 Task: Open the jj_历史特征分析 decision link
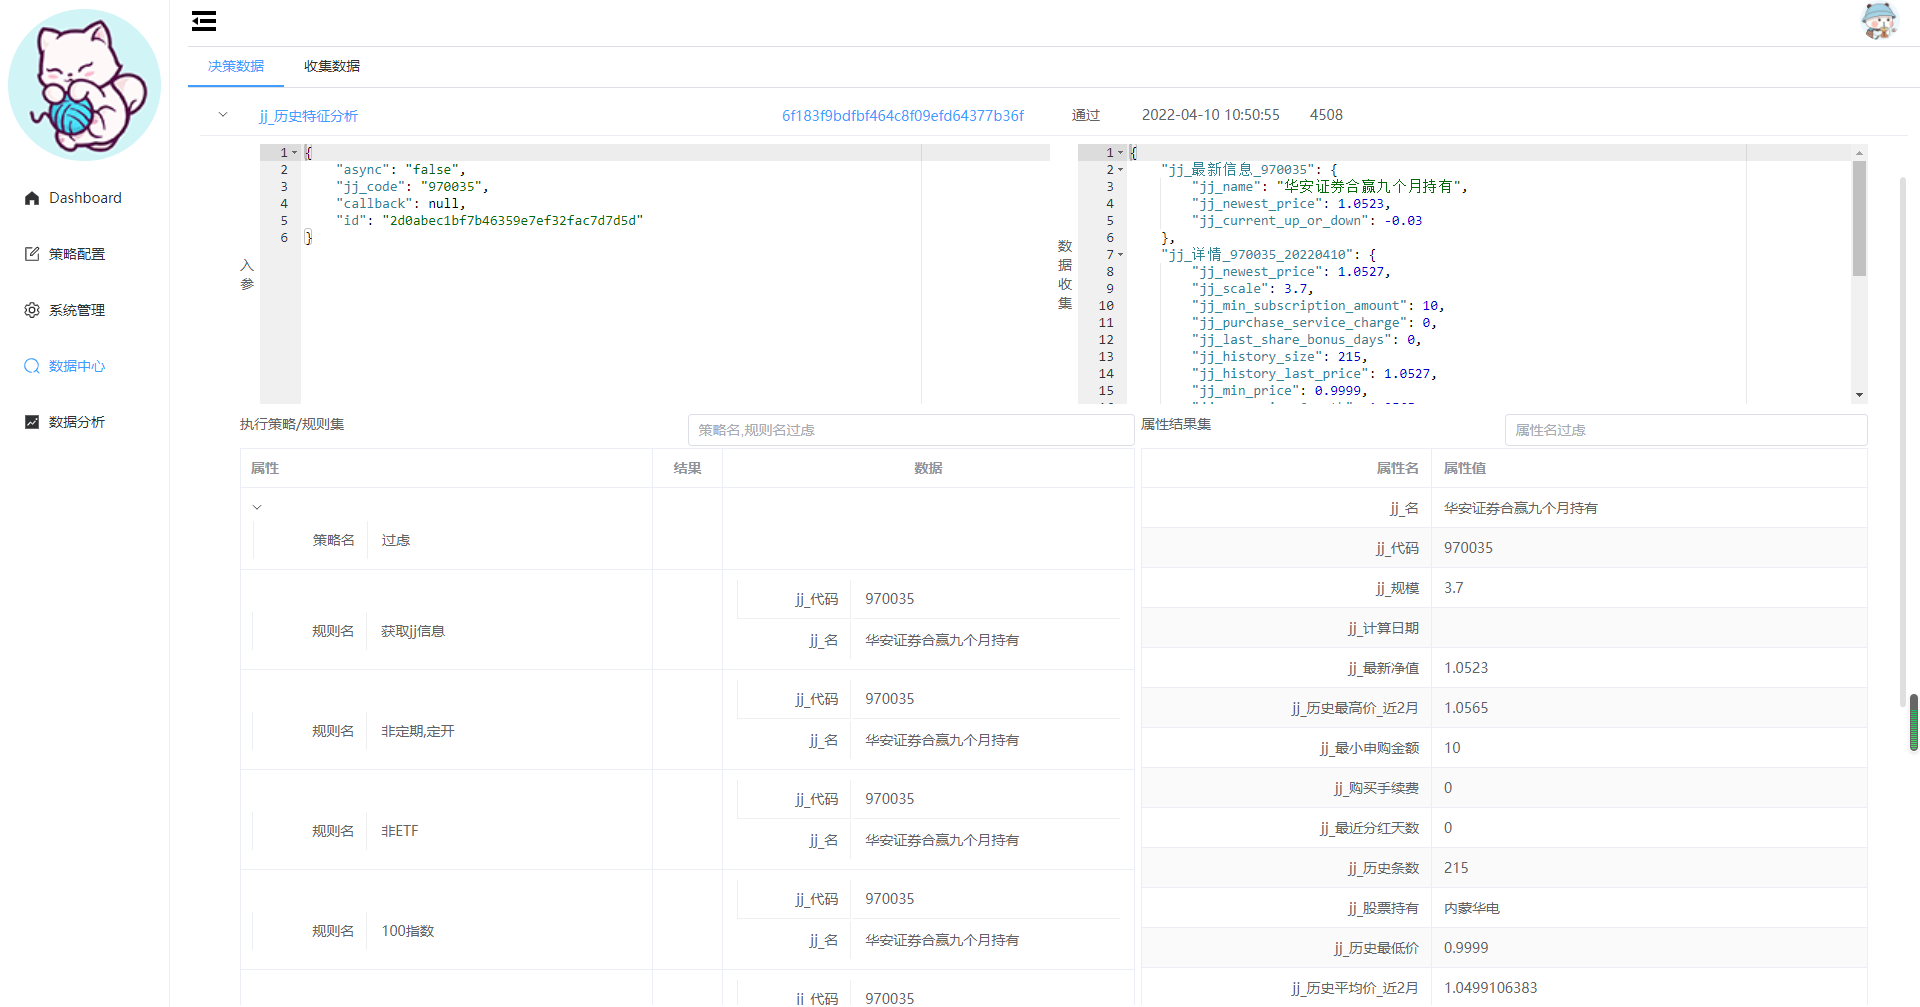click(x=309, y=116)
